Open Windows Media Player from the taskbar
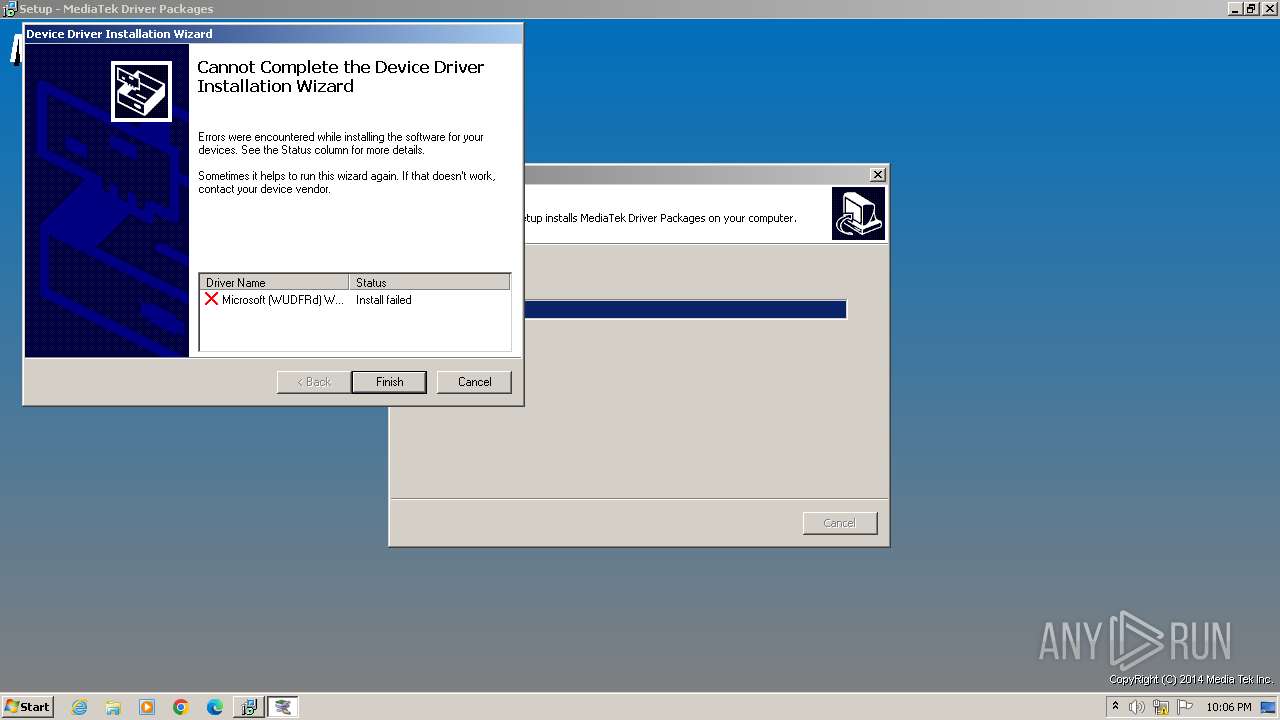This screenshot has width=1280, height=720. (x=147, y=707)
